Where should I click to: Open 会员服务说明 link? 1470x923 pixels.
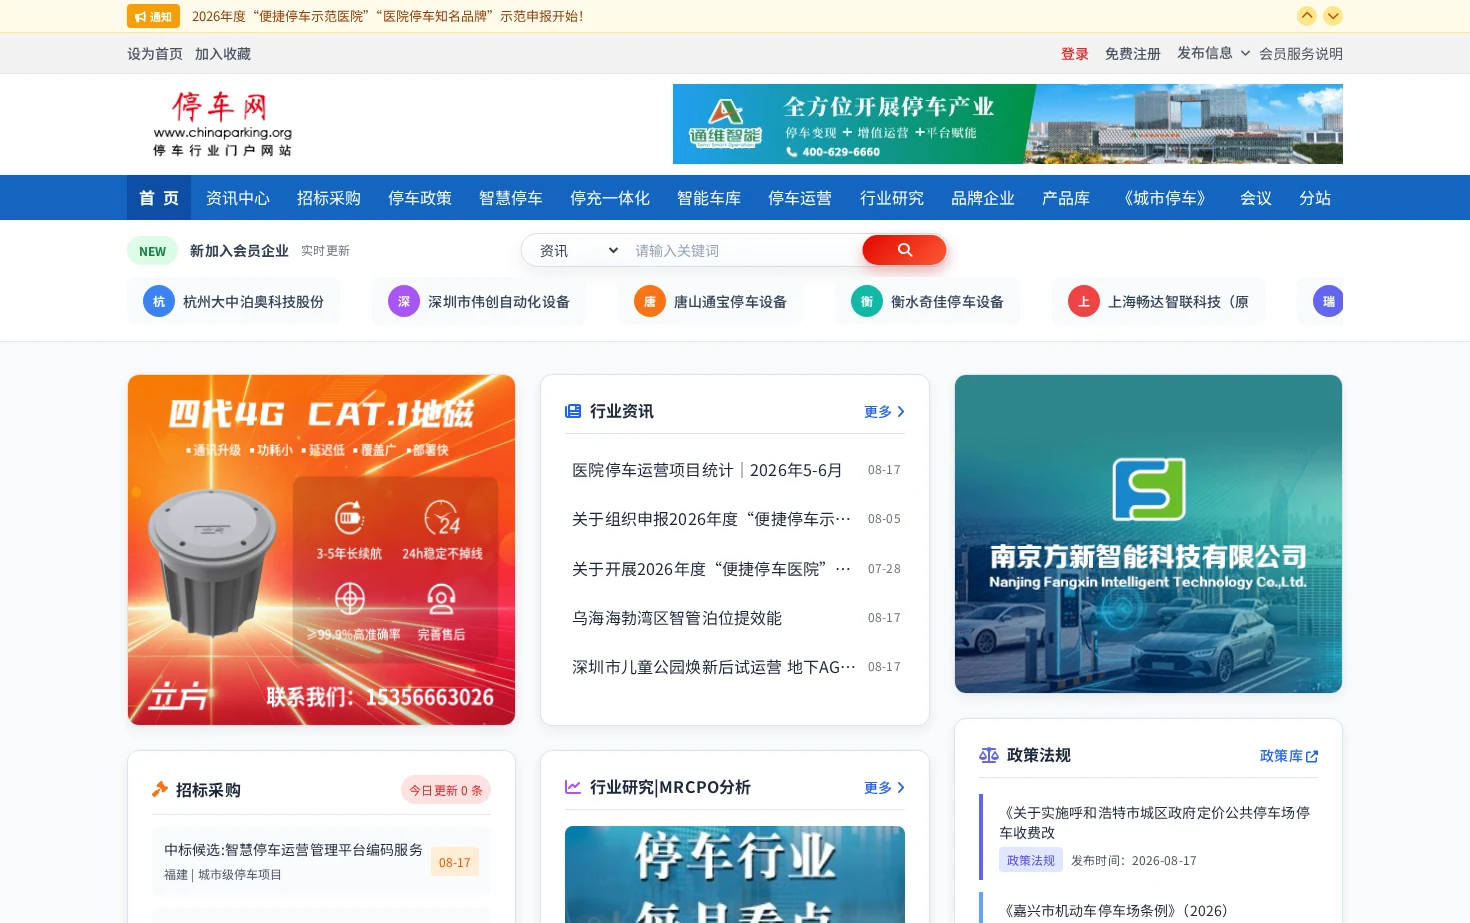click(1301, 54)
